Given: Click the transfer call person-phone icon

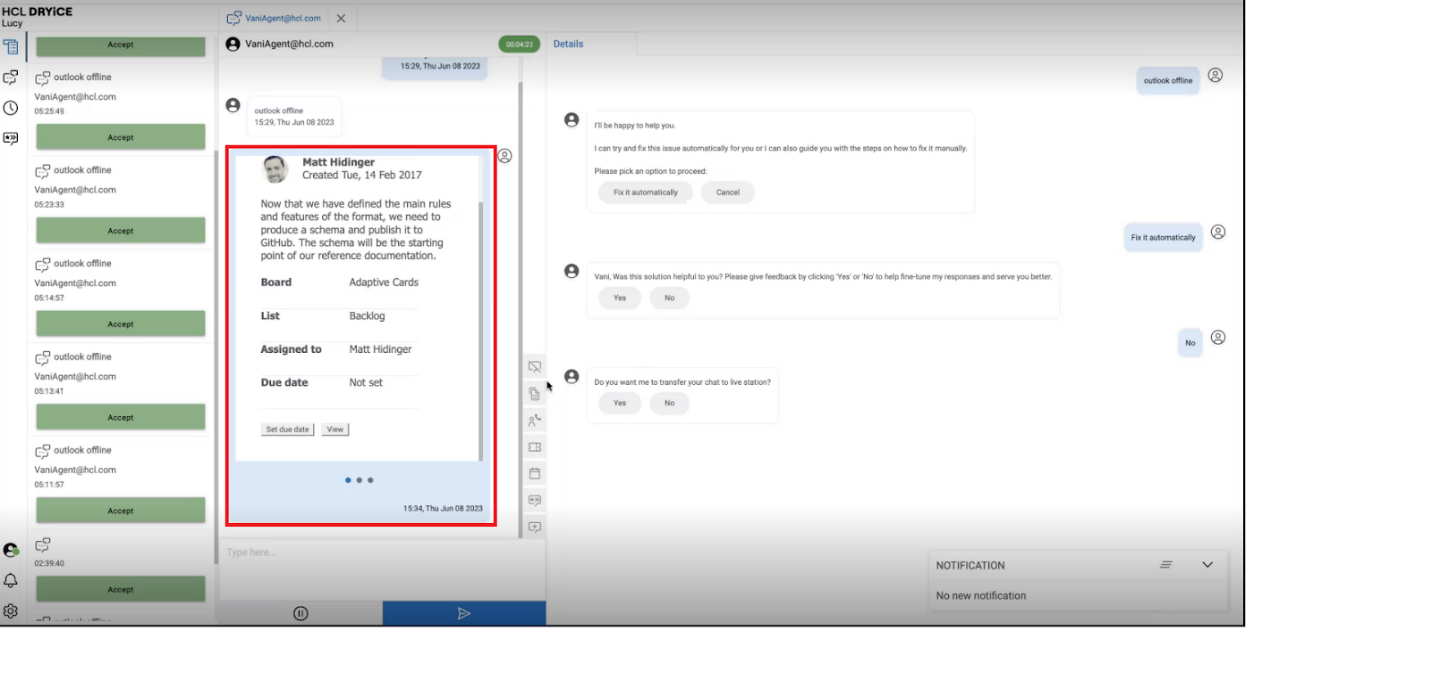Looking at the screenshot, I should point(535,420).
